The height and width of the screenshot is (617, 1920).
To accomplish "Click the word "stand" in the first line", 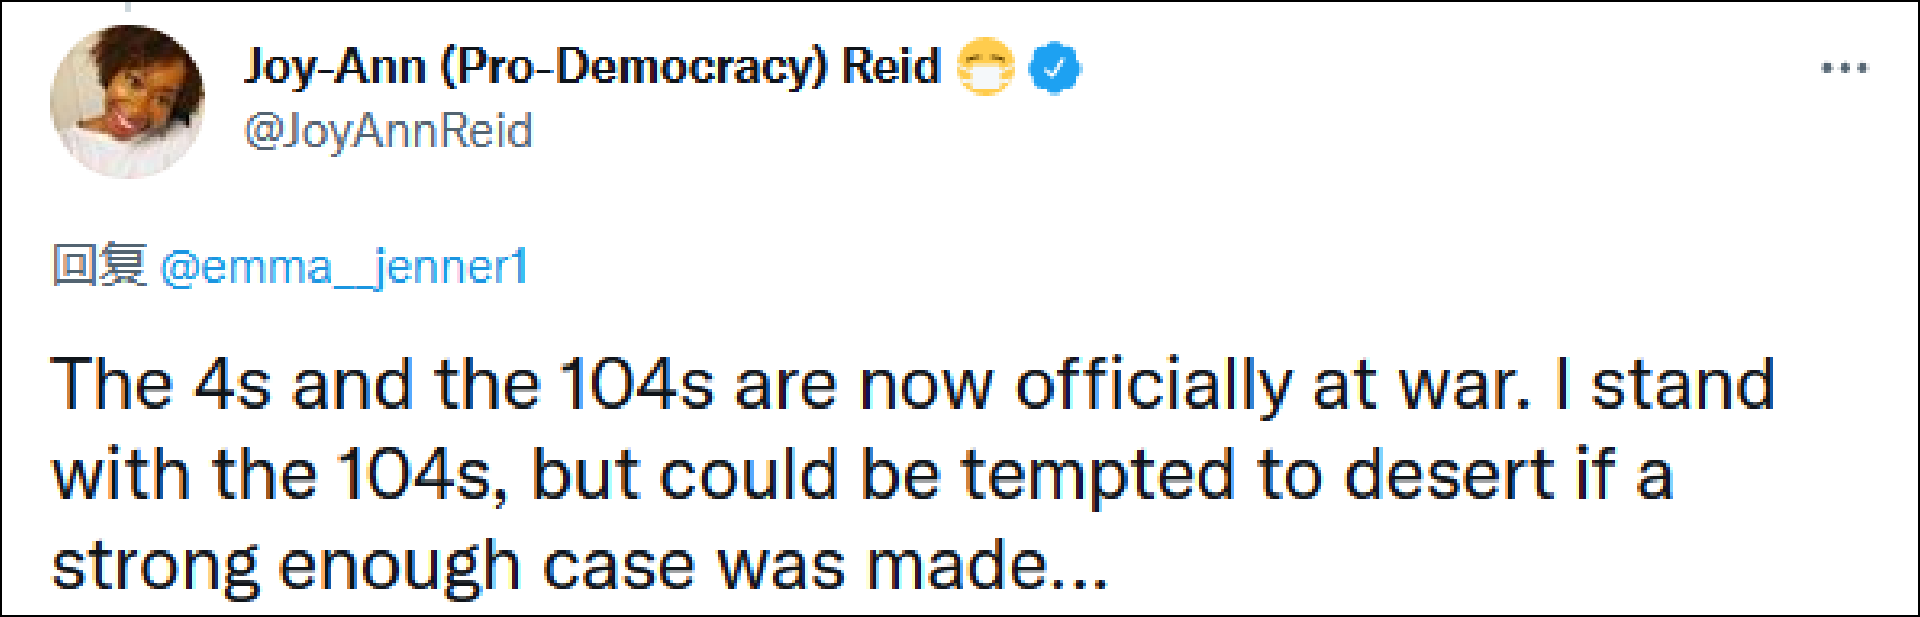I will [1683, 385].
